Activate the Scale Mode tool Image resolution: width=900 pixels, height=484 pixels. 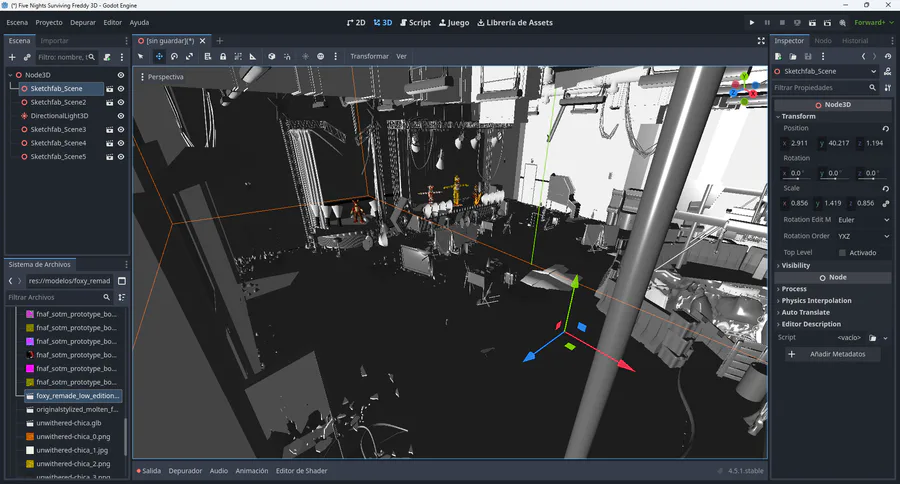tap(189, 56)
